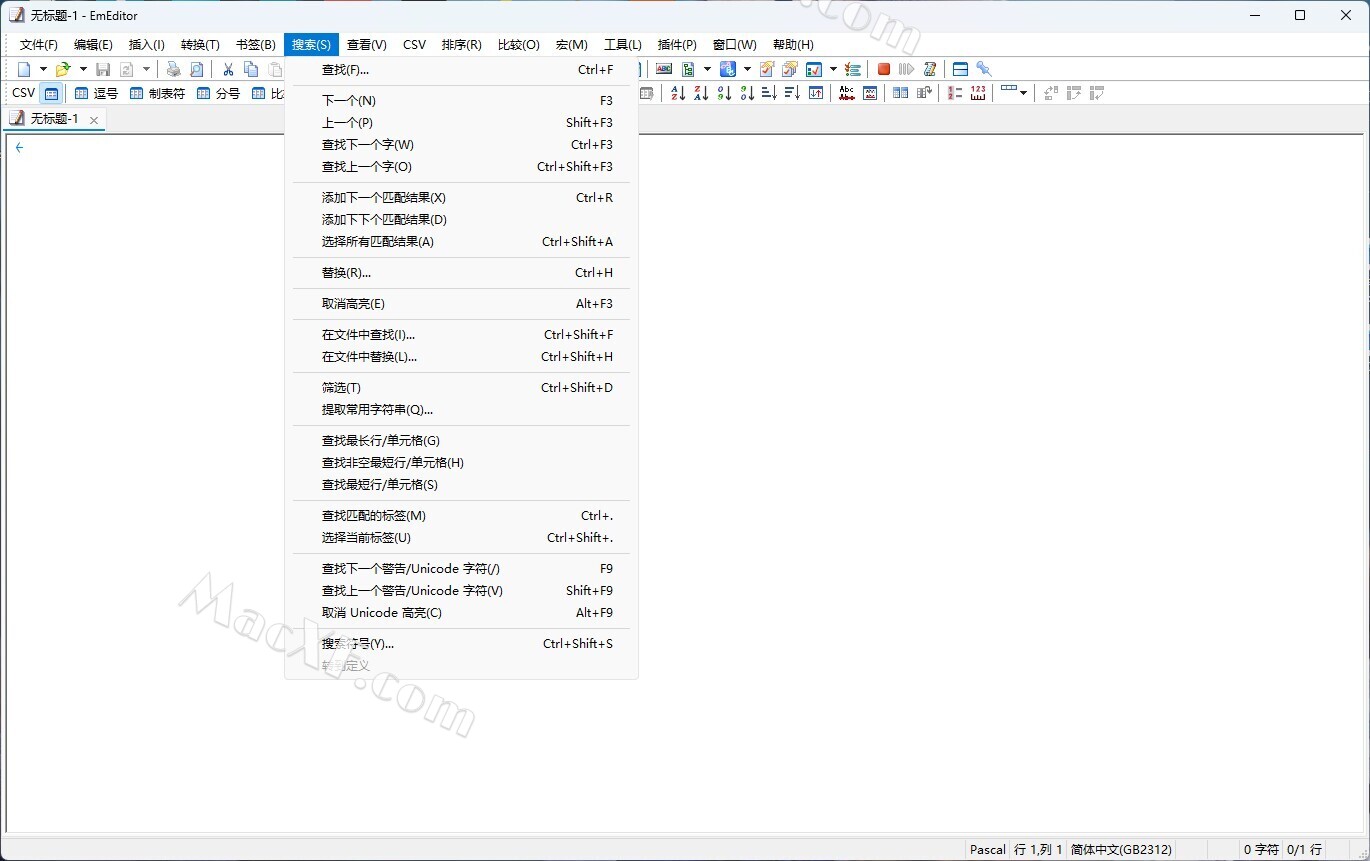Choose 取消高亮(E) menu entry
The image size is (1370, 861).
tap(461, 304)
